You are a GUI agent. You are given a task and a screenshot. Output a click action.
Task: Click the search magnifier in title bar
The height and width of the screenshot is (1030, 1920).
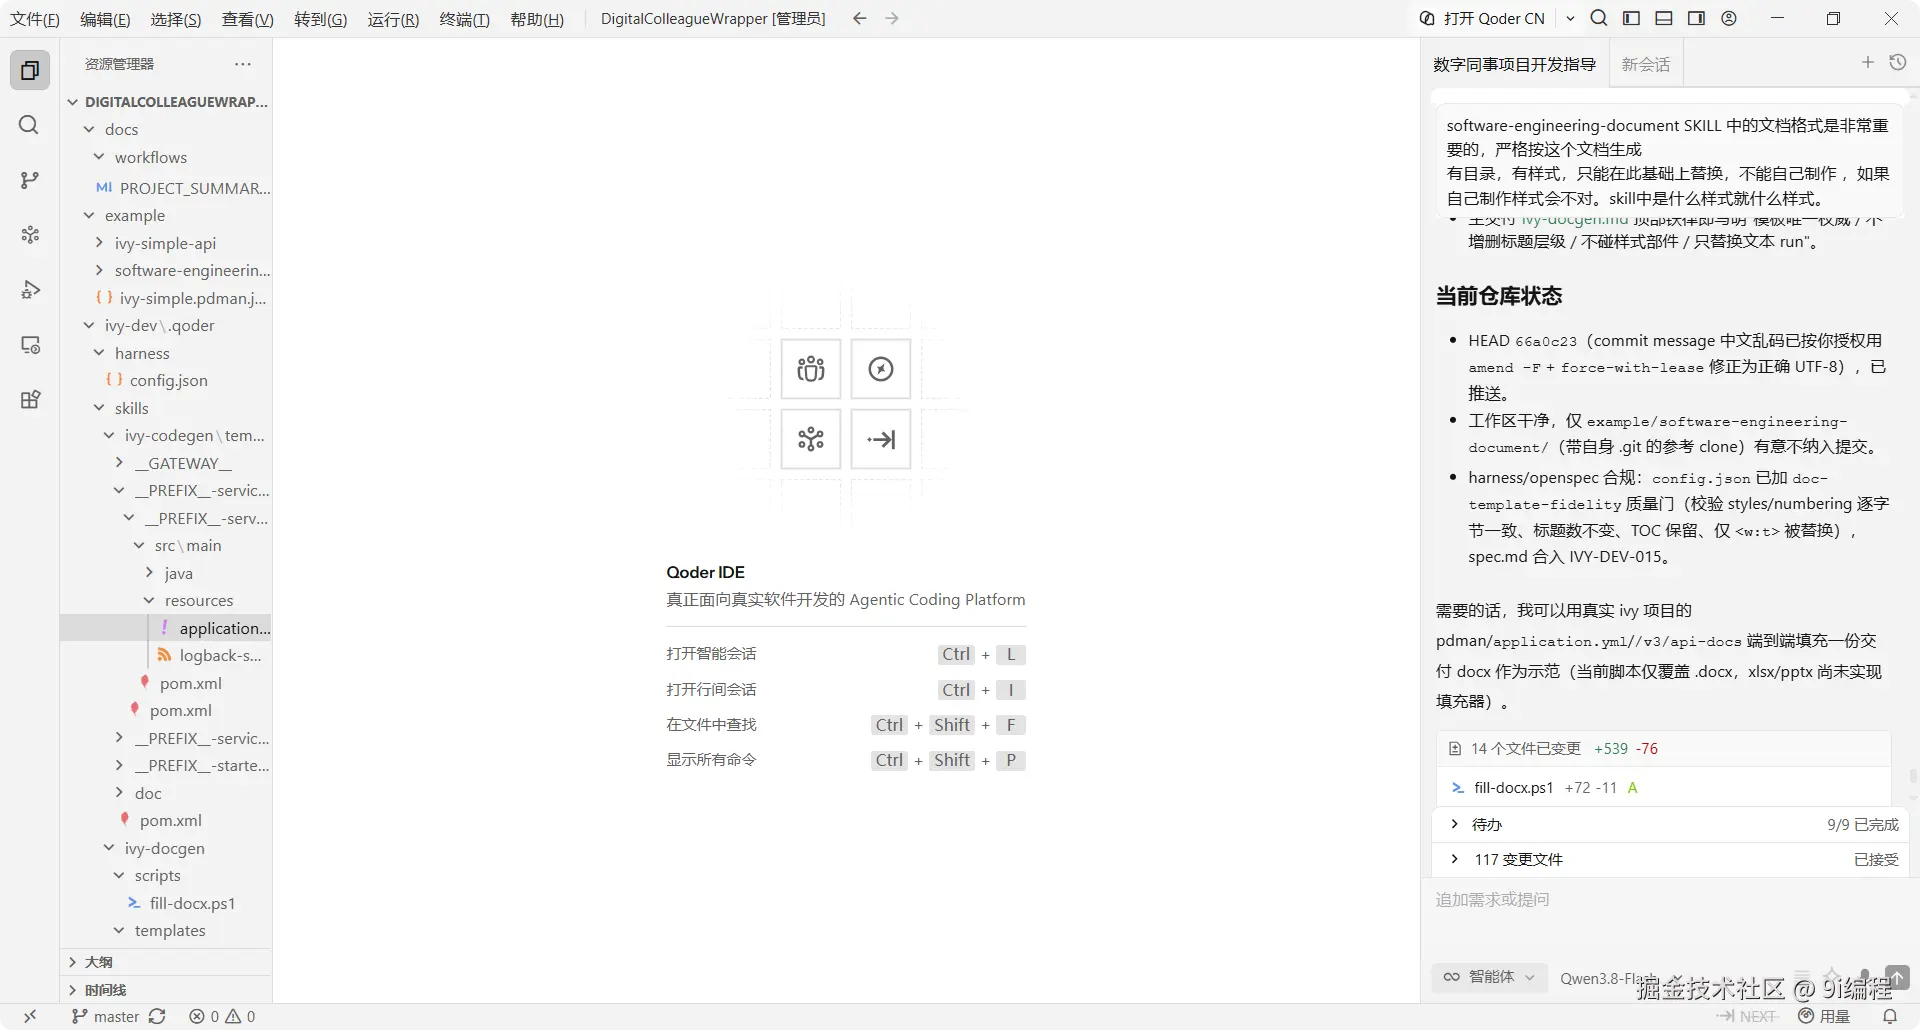[x=1599, y=18]
